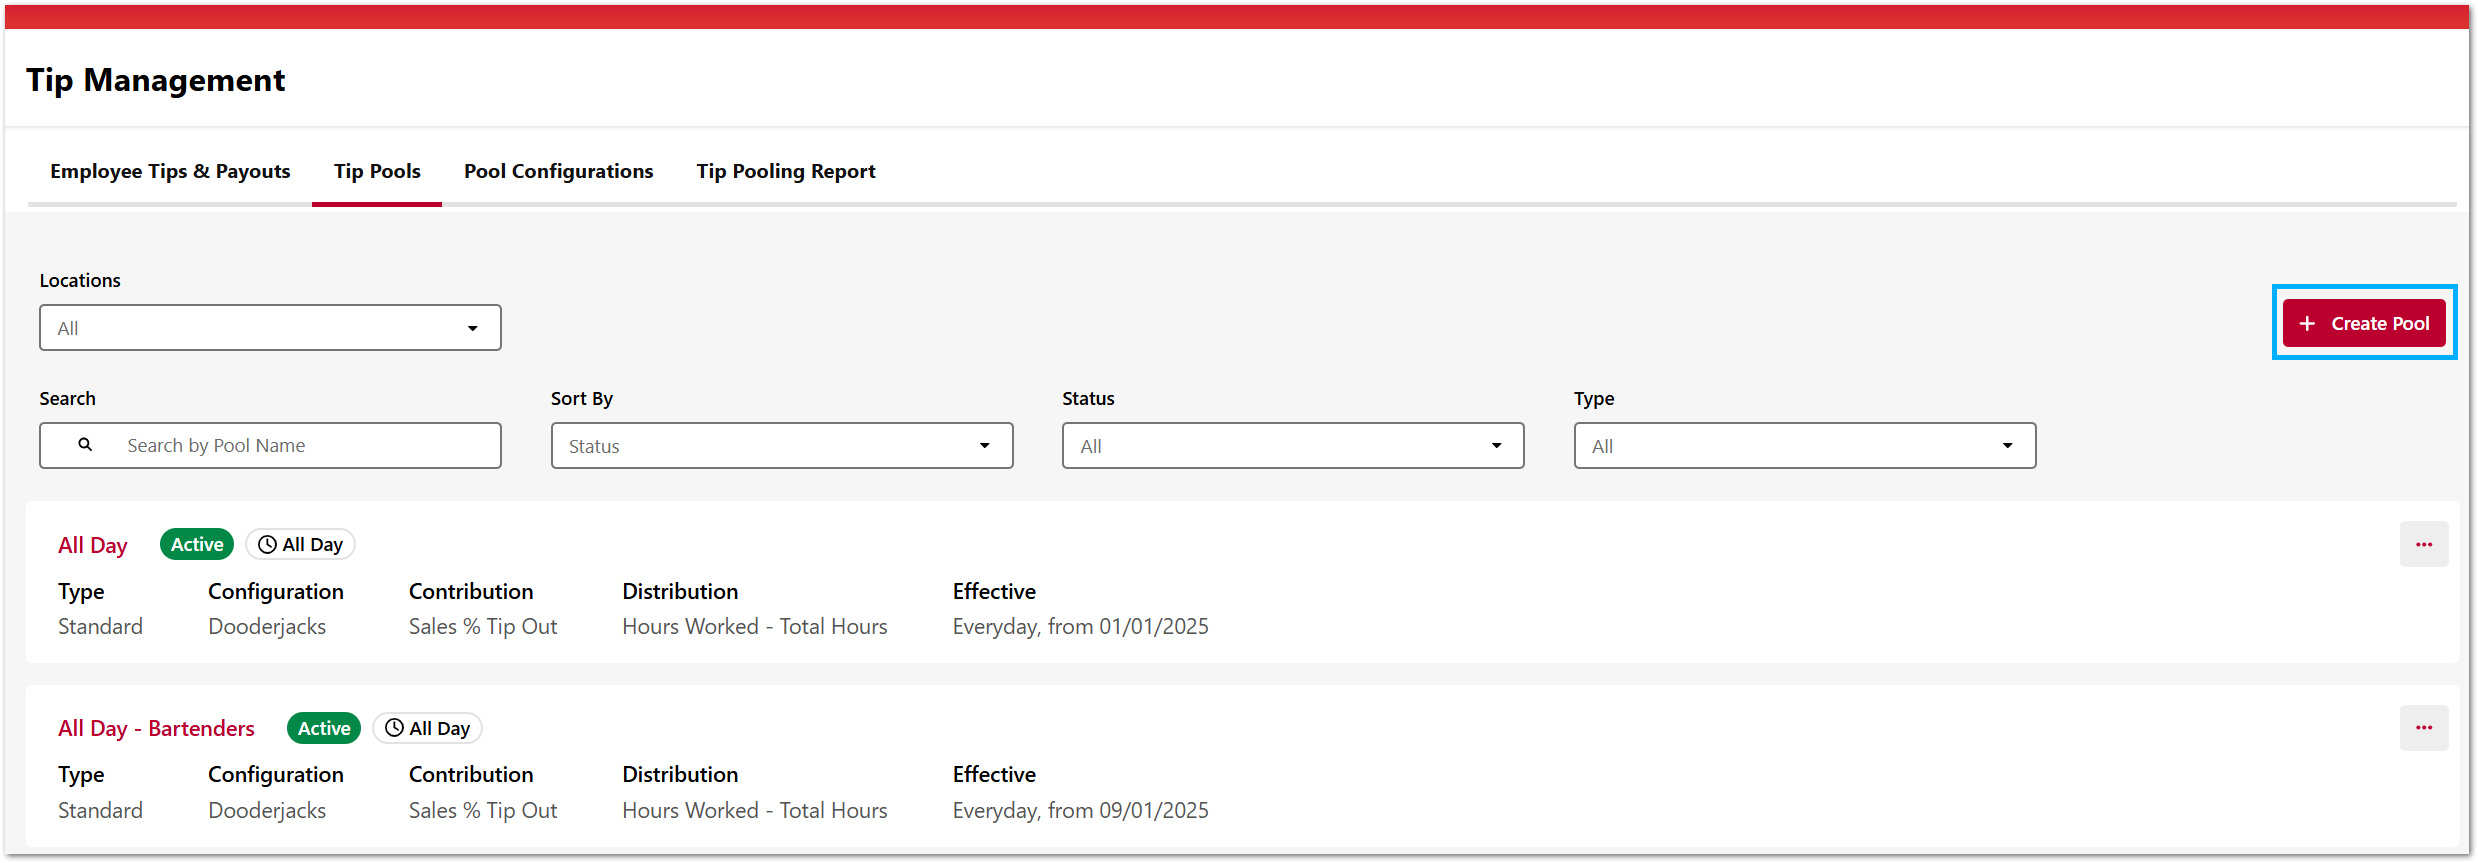Expand the Locations dropdown

pyautogui.click(x=270, y=328)
